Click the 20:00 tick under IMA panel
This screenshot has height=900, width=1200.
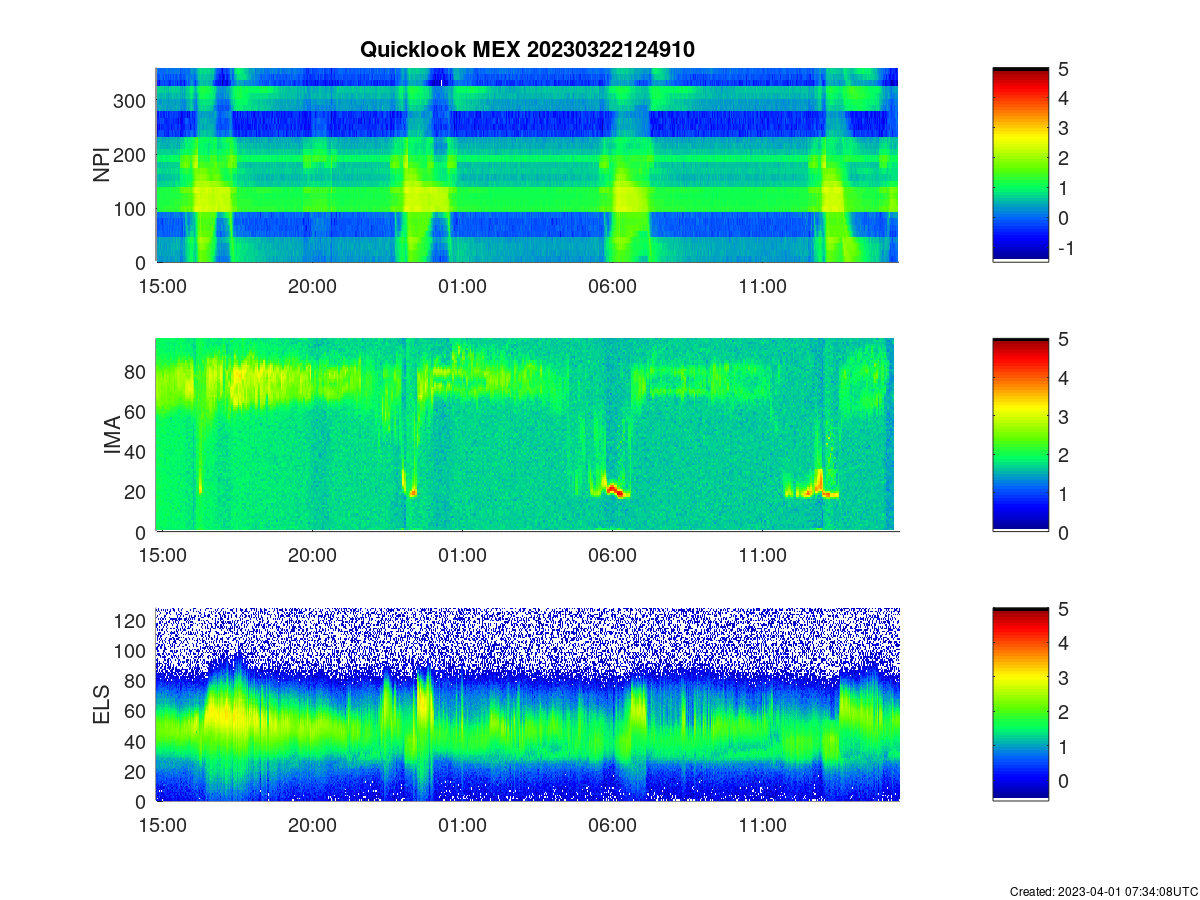coord(313,557)
